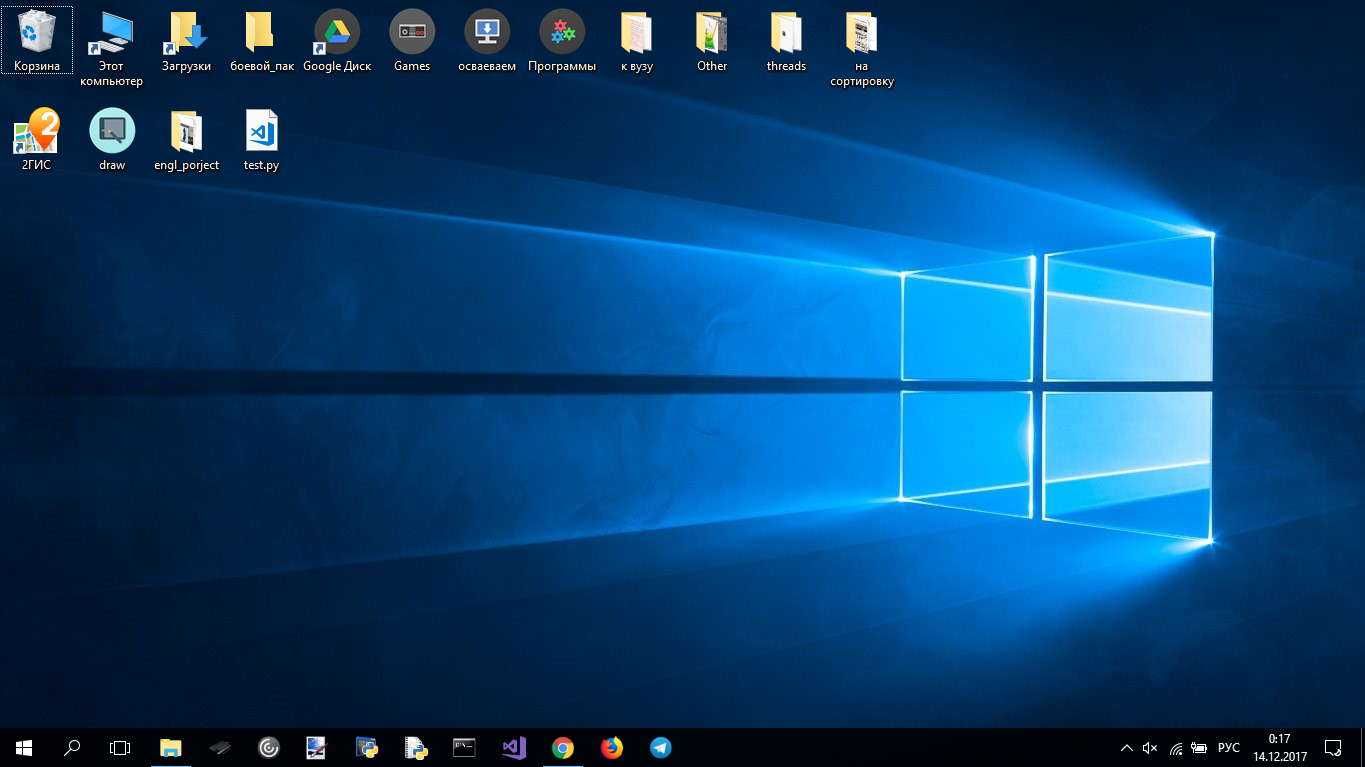Image resolution: width=1365 pixels, height=767 pixels.
Task: Click the muted volume tray icon
Action: click(x=1150, y=748)
